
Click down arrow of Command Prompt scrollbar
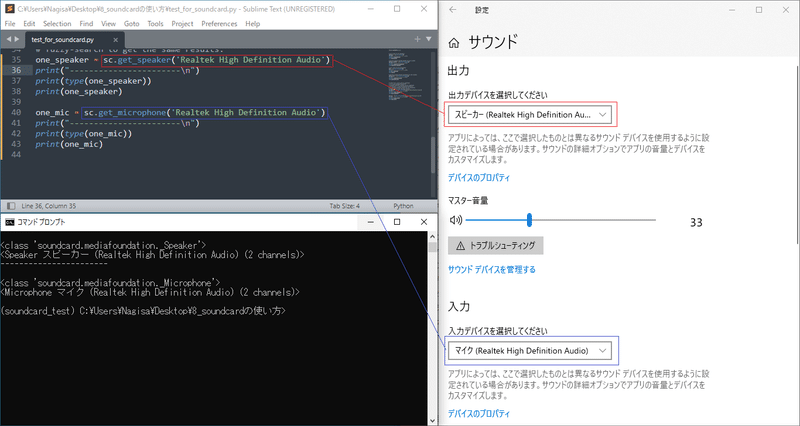click(432, 421)
